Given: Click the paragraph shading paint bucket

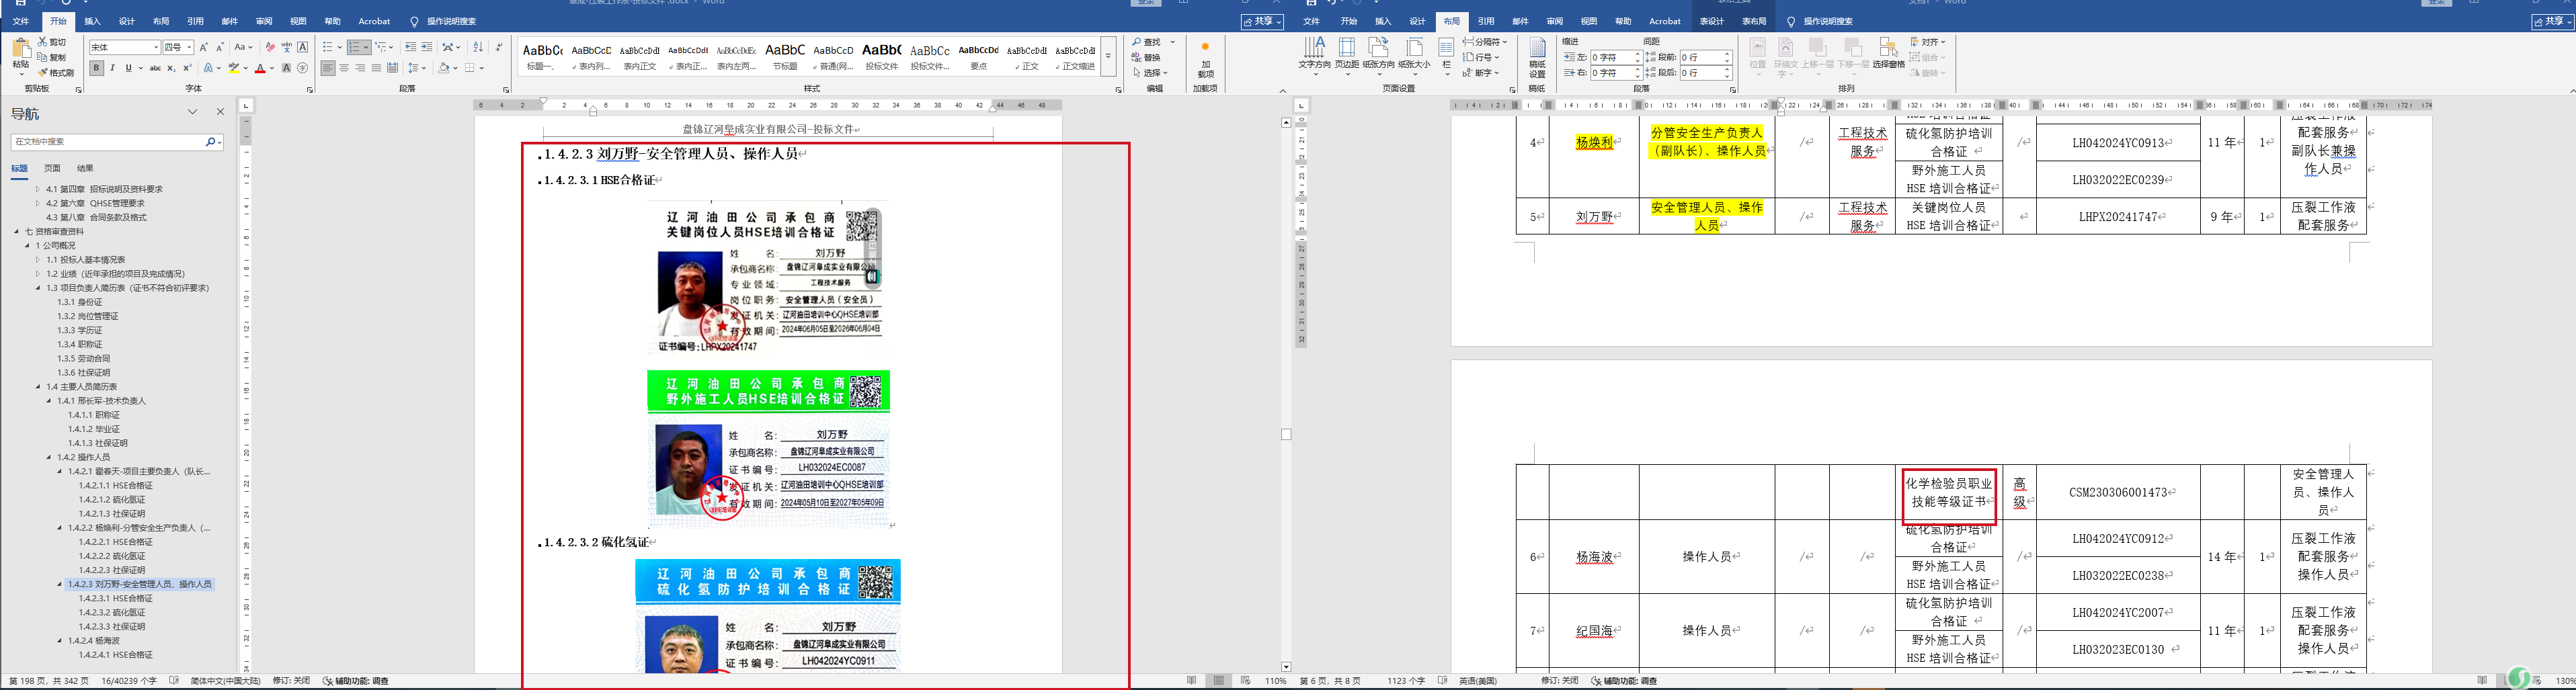Looking at the screenshot, I should 443,68.
